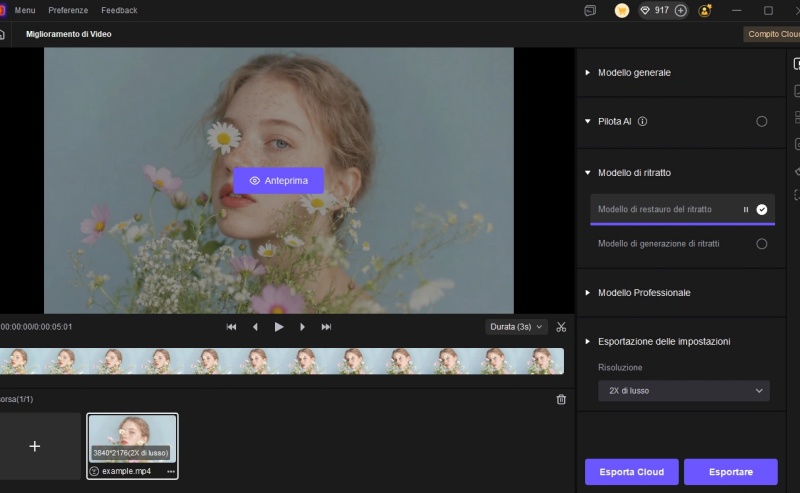
Task: Collapse the Modello di ritratto section
Action: [587, 172]
